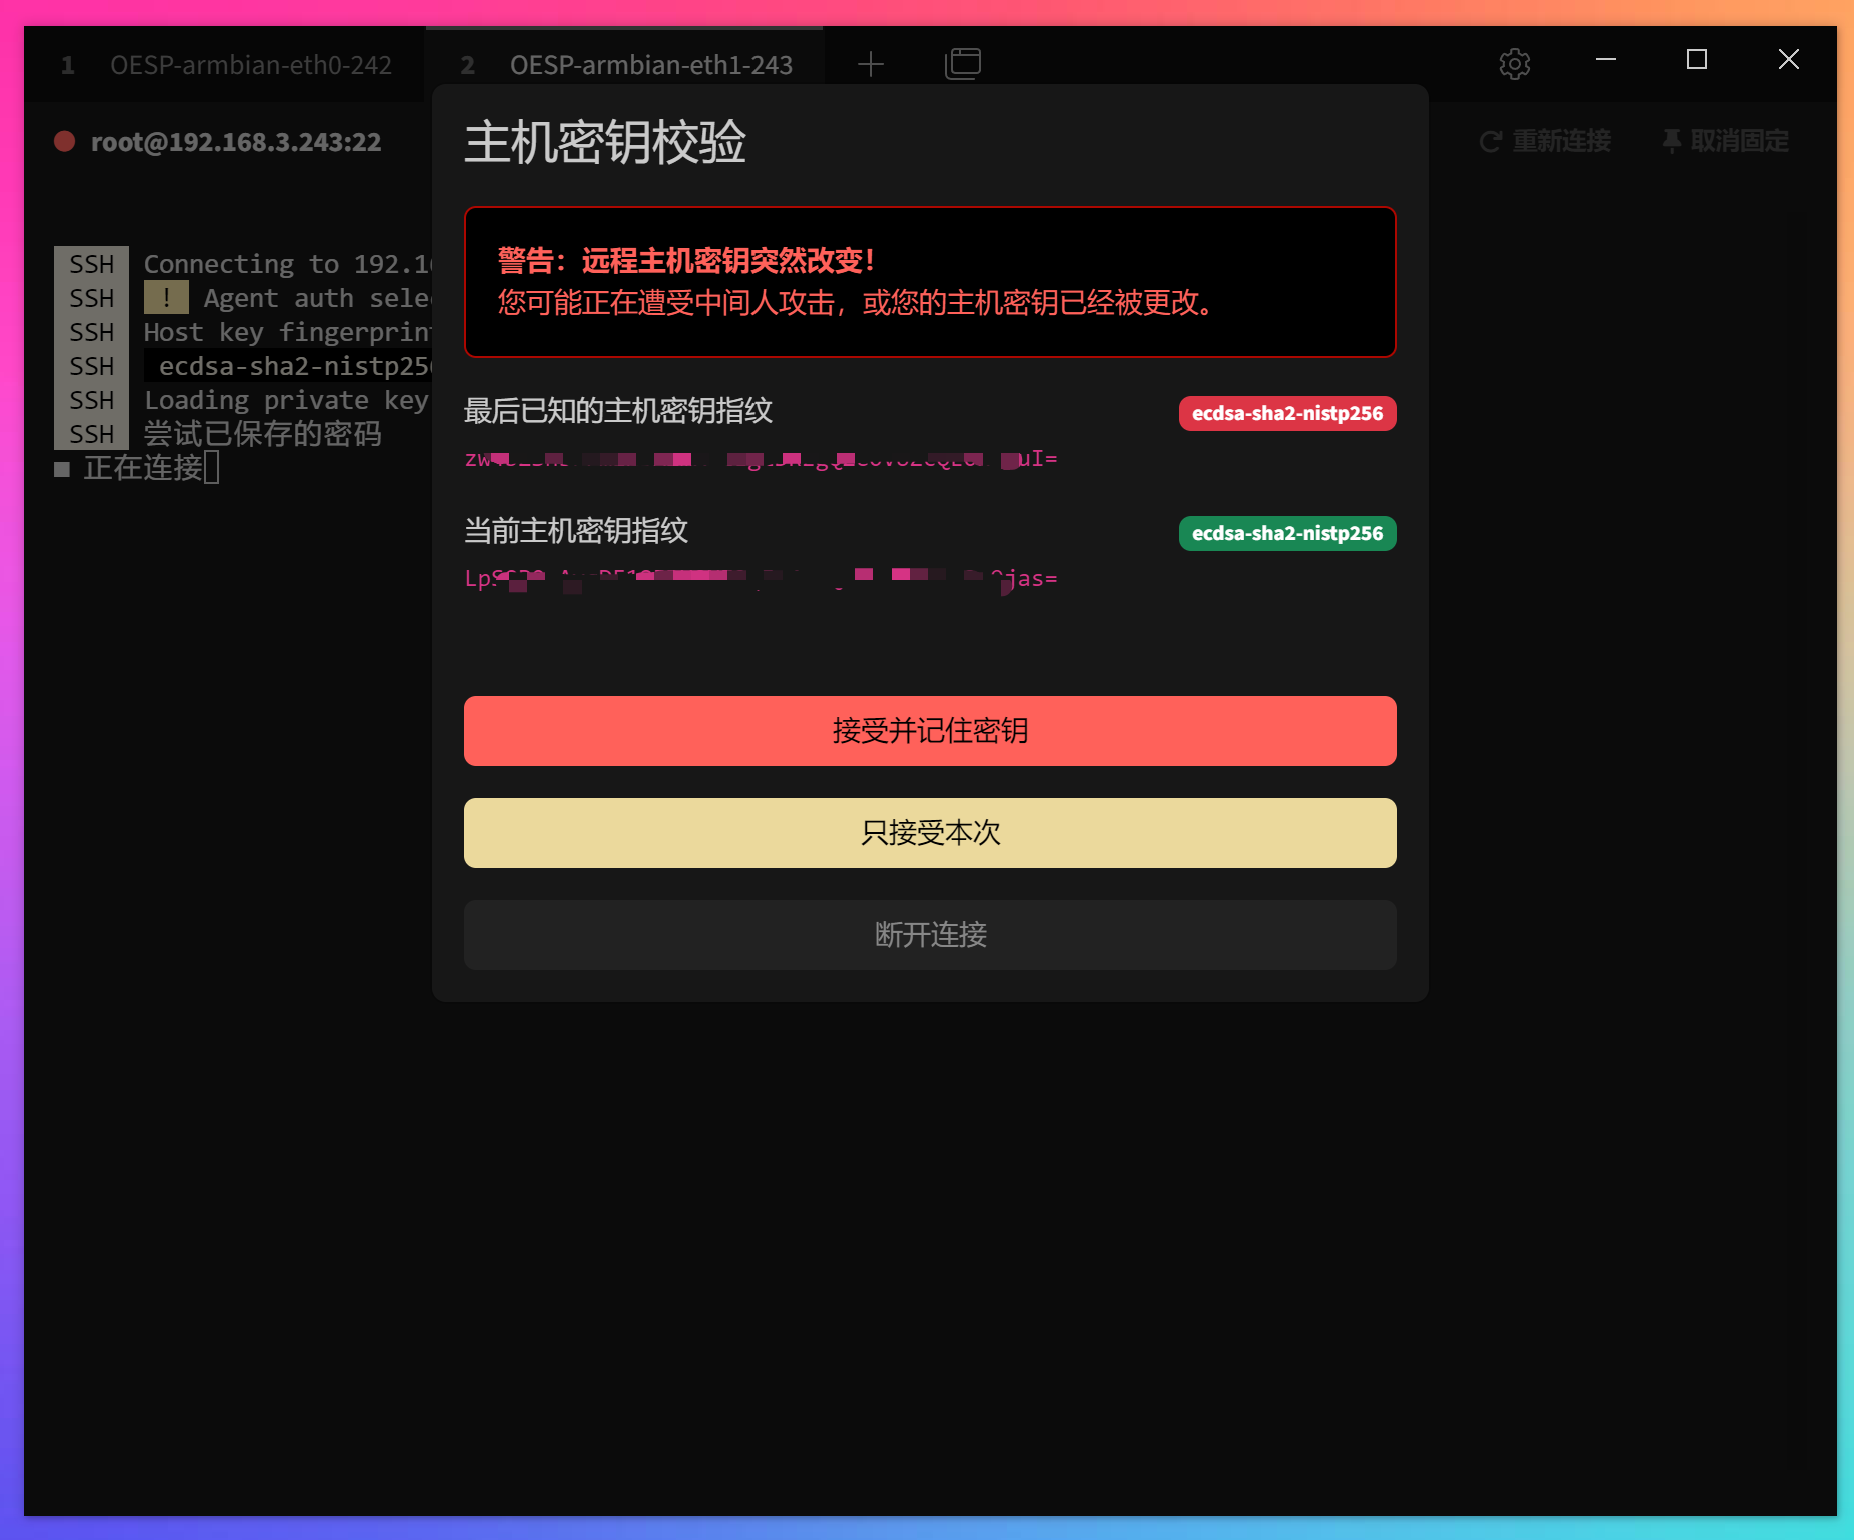1854x1540 pixels.
Task: Click the 接受并记住密钥 button
Action: pos(929,731)
